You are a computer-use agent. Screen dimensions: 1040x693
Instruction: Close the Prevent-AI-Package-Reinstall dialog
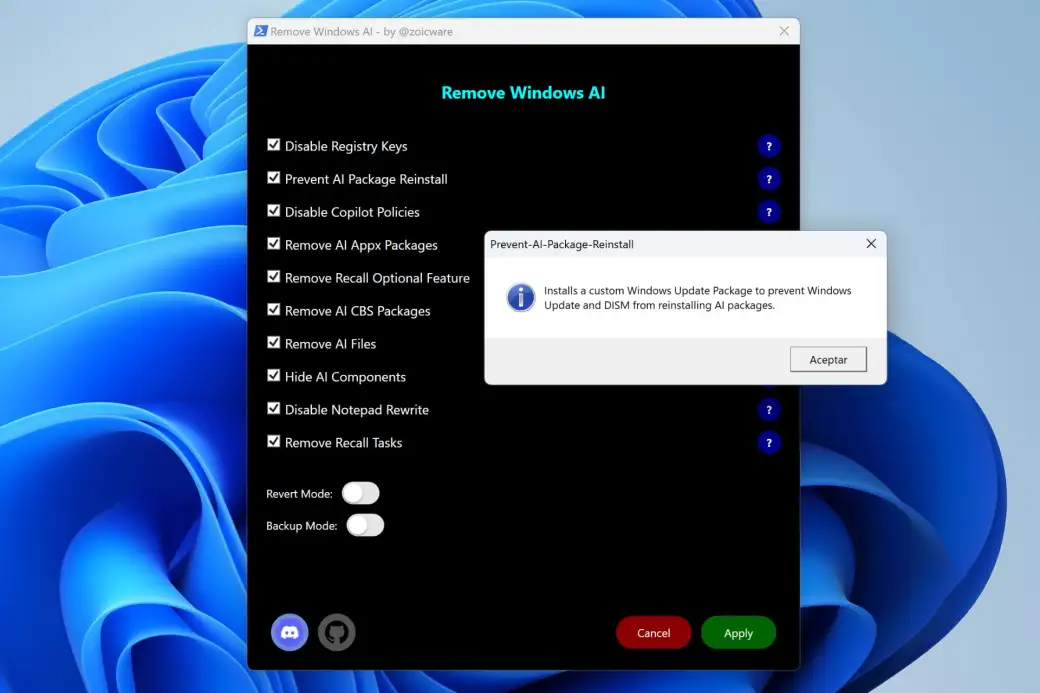pos(870,243)
